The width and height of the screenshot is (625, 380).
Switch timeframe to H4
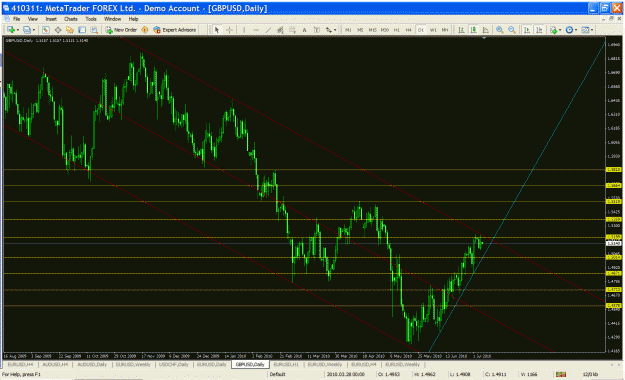click(409, 30)
